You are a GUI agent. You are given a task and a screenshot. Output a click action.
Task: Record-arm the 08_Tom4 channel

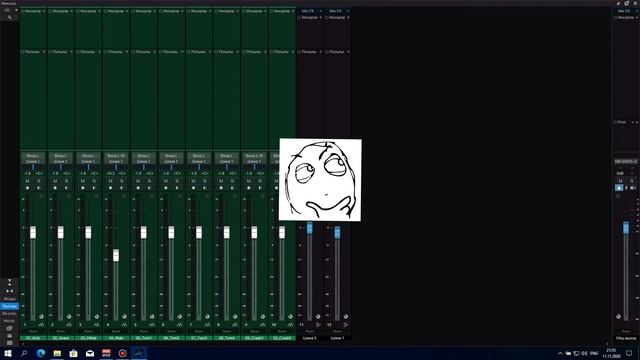[x=221, y=188]
